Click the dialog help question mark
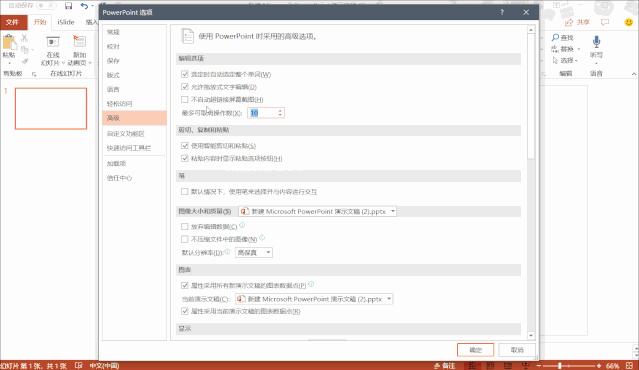 click(502, 12)
